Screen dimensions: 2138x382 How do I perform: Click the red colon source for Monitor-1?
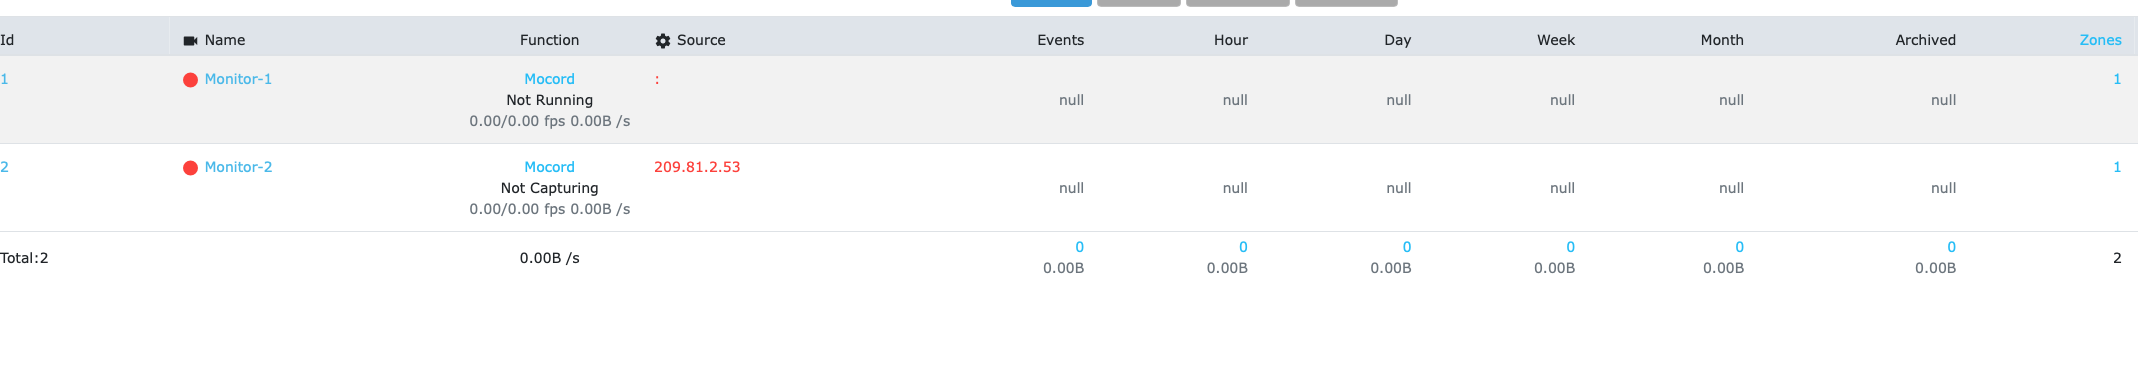click(657, 80)
